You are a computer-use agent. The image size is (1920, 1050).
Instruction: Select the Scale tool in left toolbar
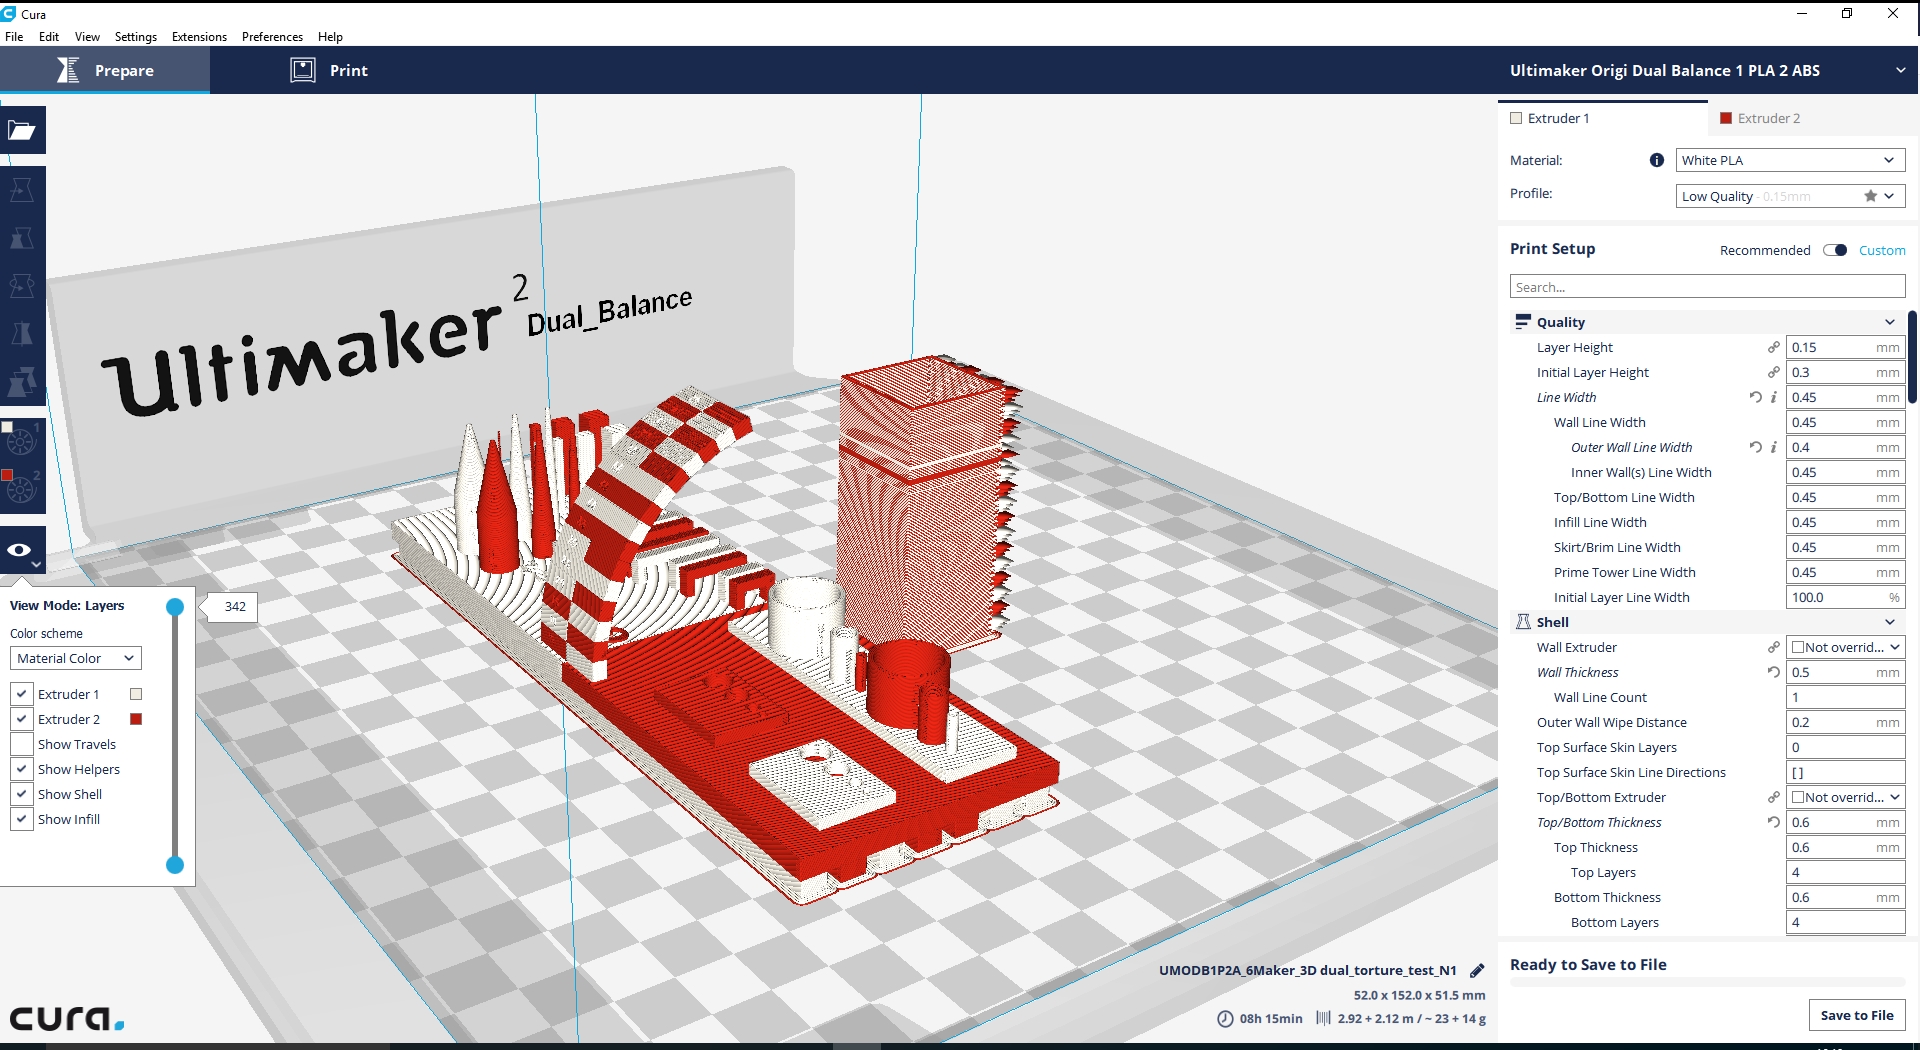coord(22,237)
